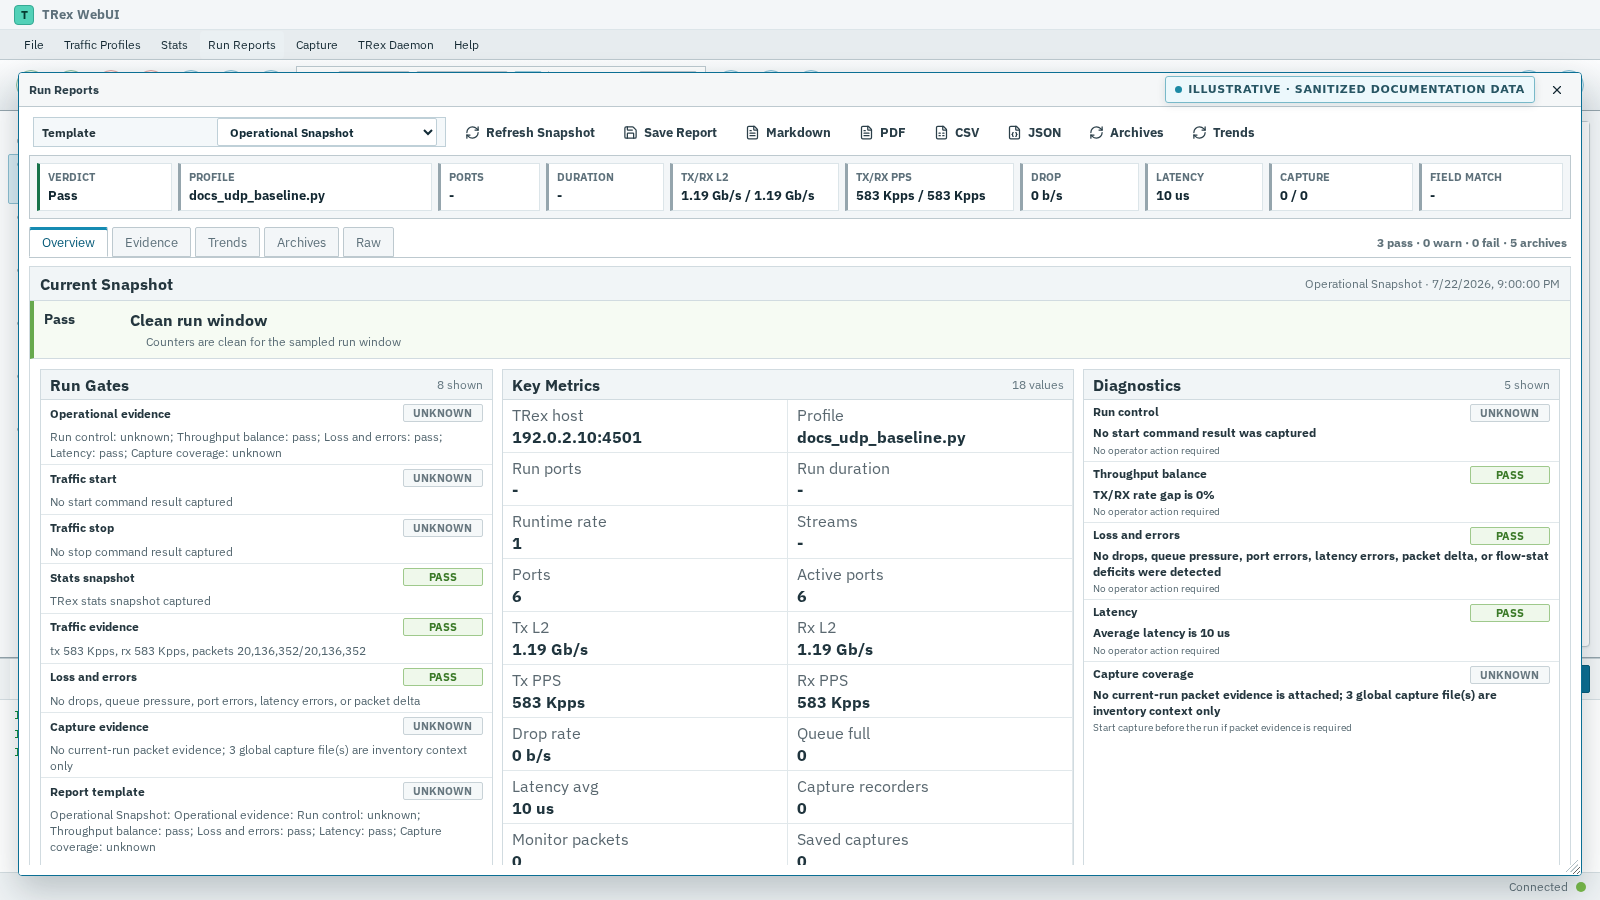Click the VERDICT Pass summary card

(x=105, y=187)
